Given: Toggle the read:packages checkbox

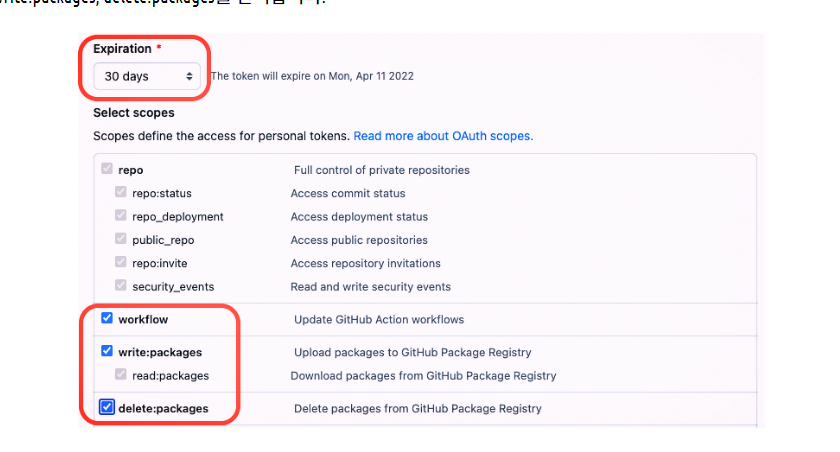Looking at the screenshot, I should (121, 375).
